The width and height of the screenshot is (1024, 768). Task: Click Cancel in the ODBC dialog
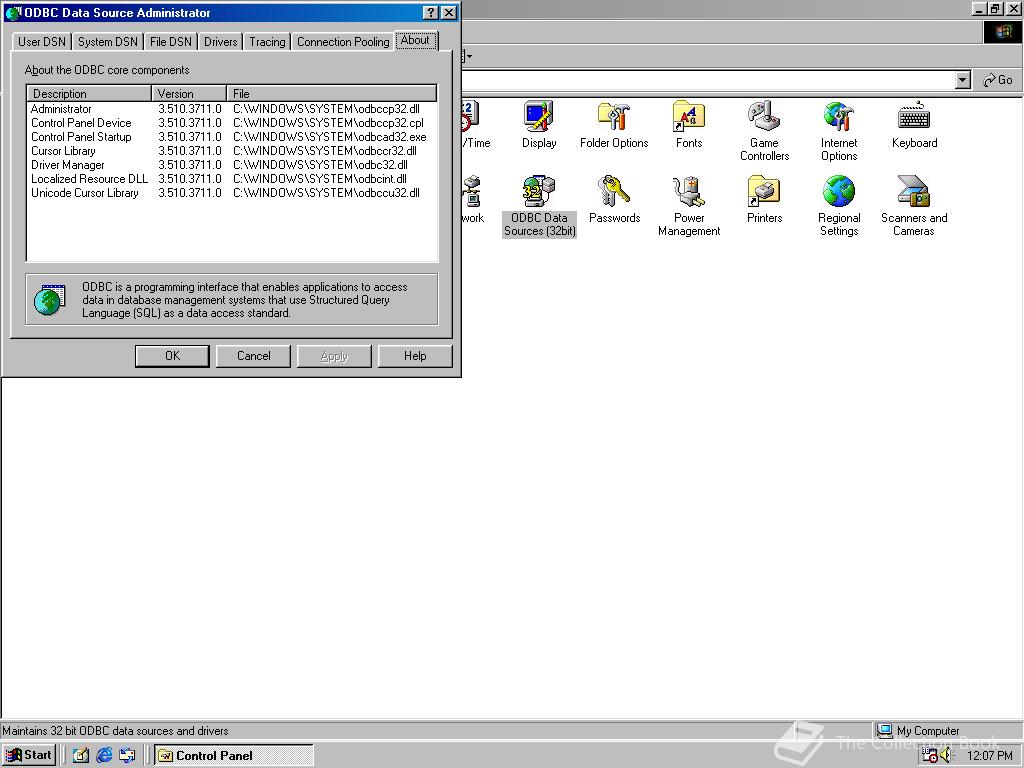tap(253, 356)
